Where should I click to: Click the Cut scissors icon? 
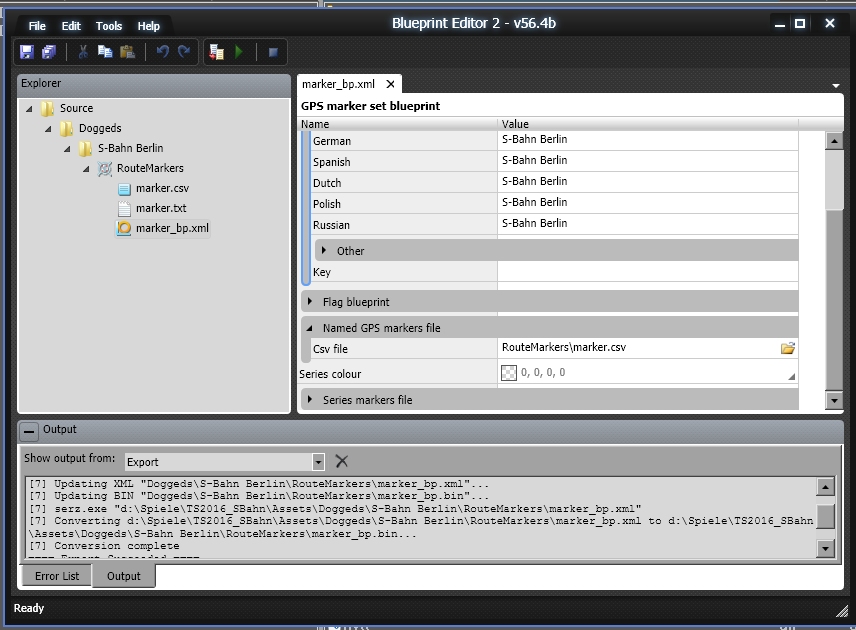tap(84, 52)
